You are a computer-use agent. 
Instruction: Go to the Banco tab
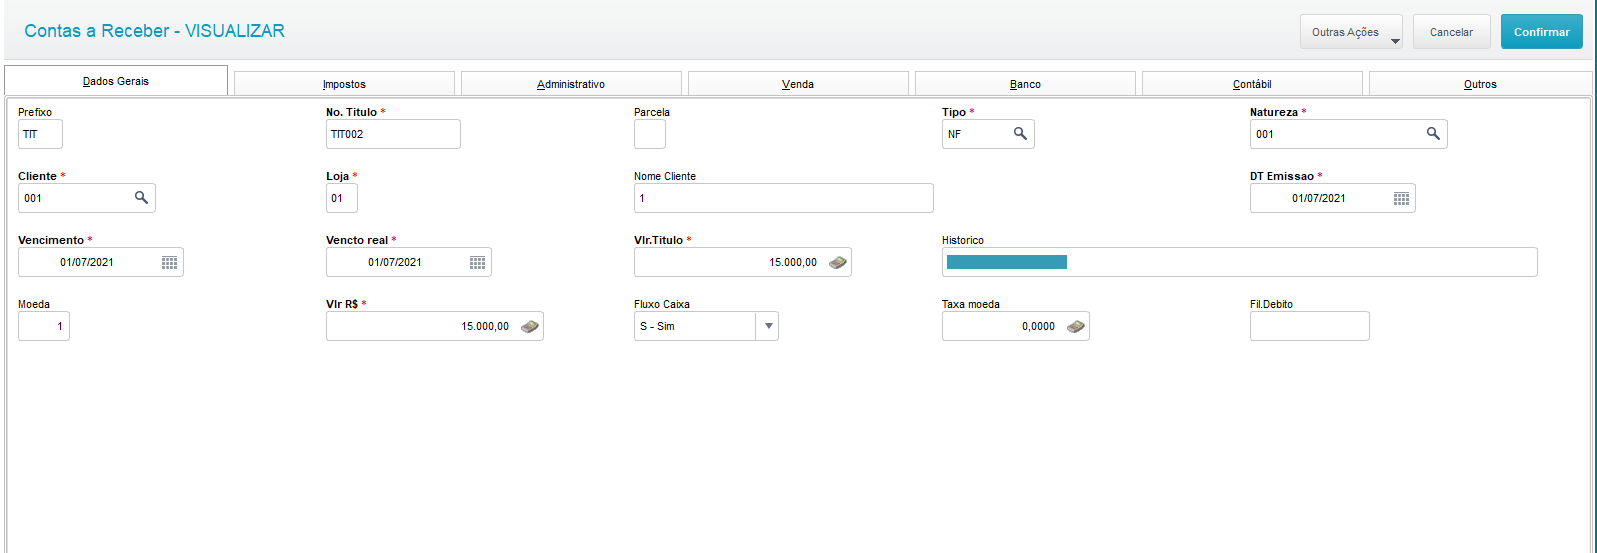point(1025,84)
